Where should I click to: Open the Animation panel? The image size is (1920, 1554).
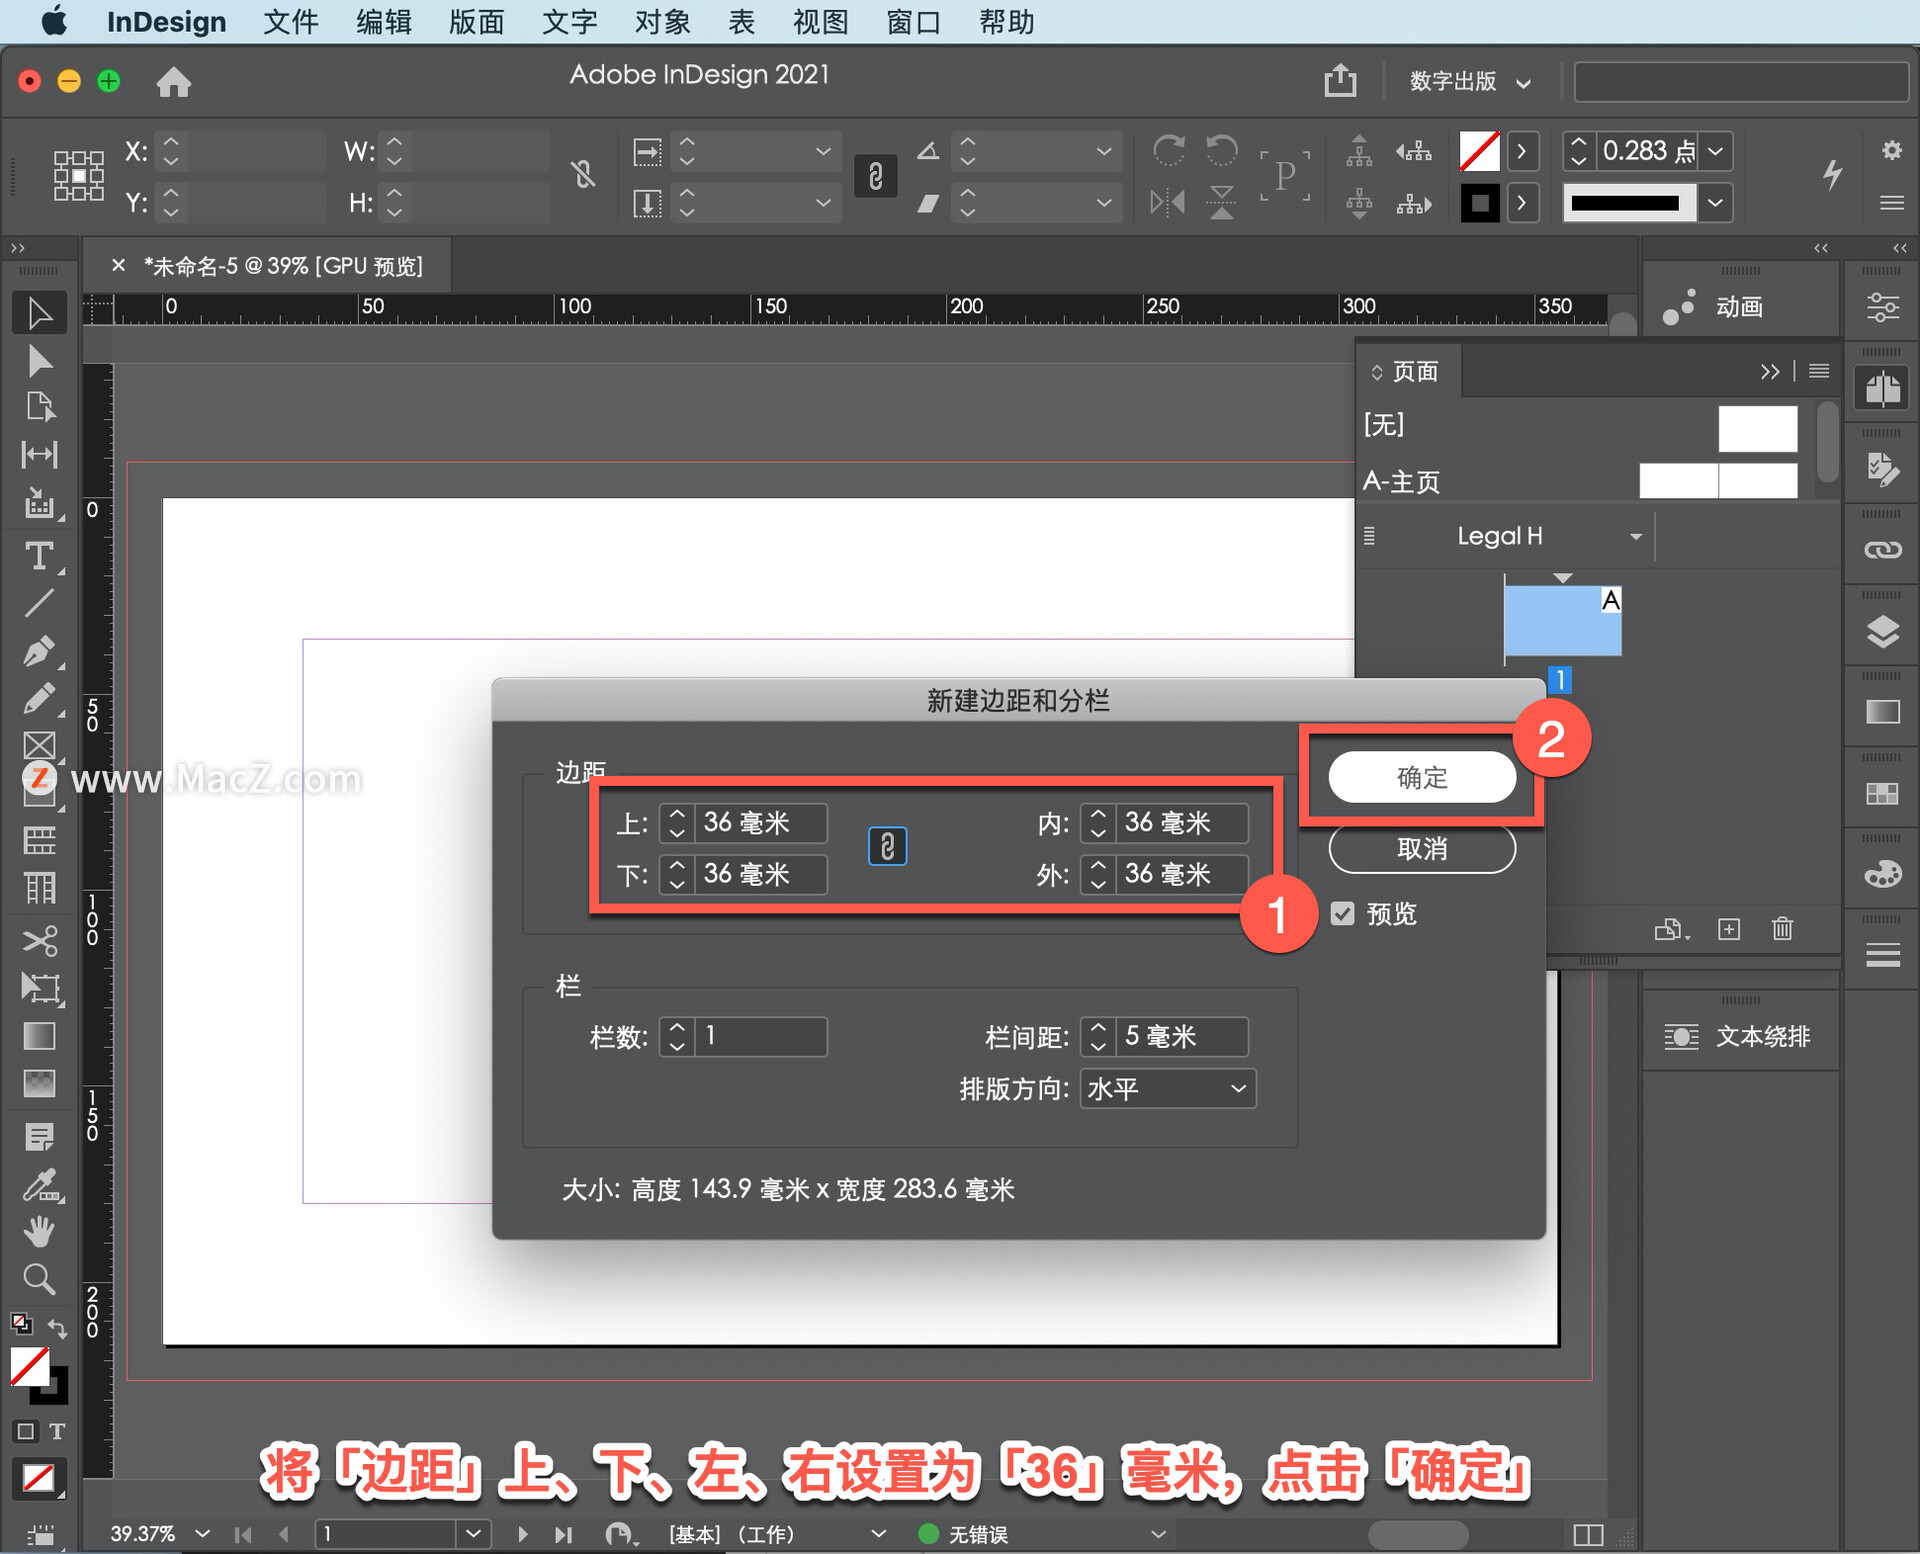pos(1740,306)
